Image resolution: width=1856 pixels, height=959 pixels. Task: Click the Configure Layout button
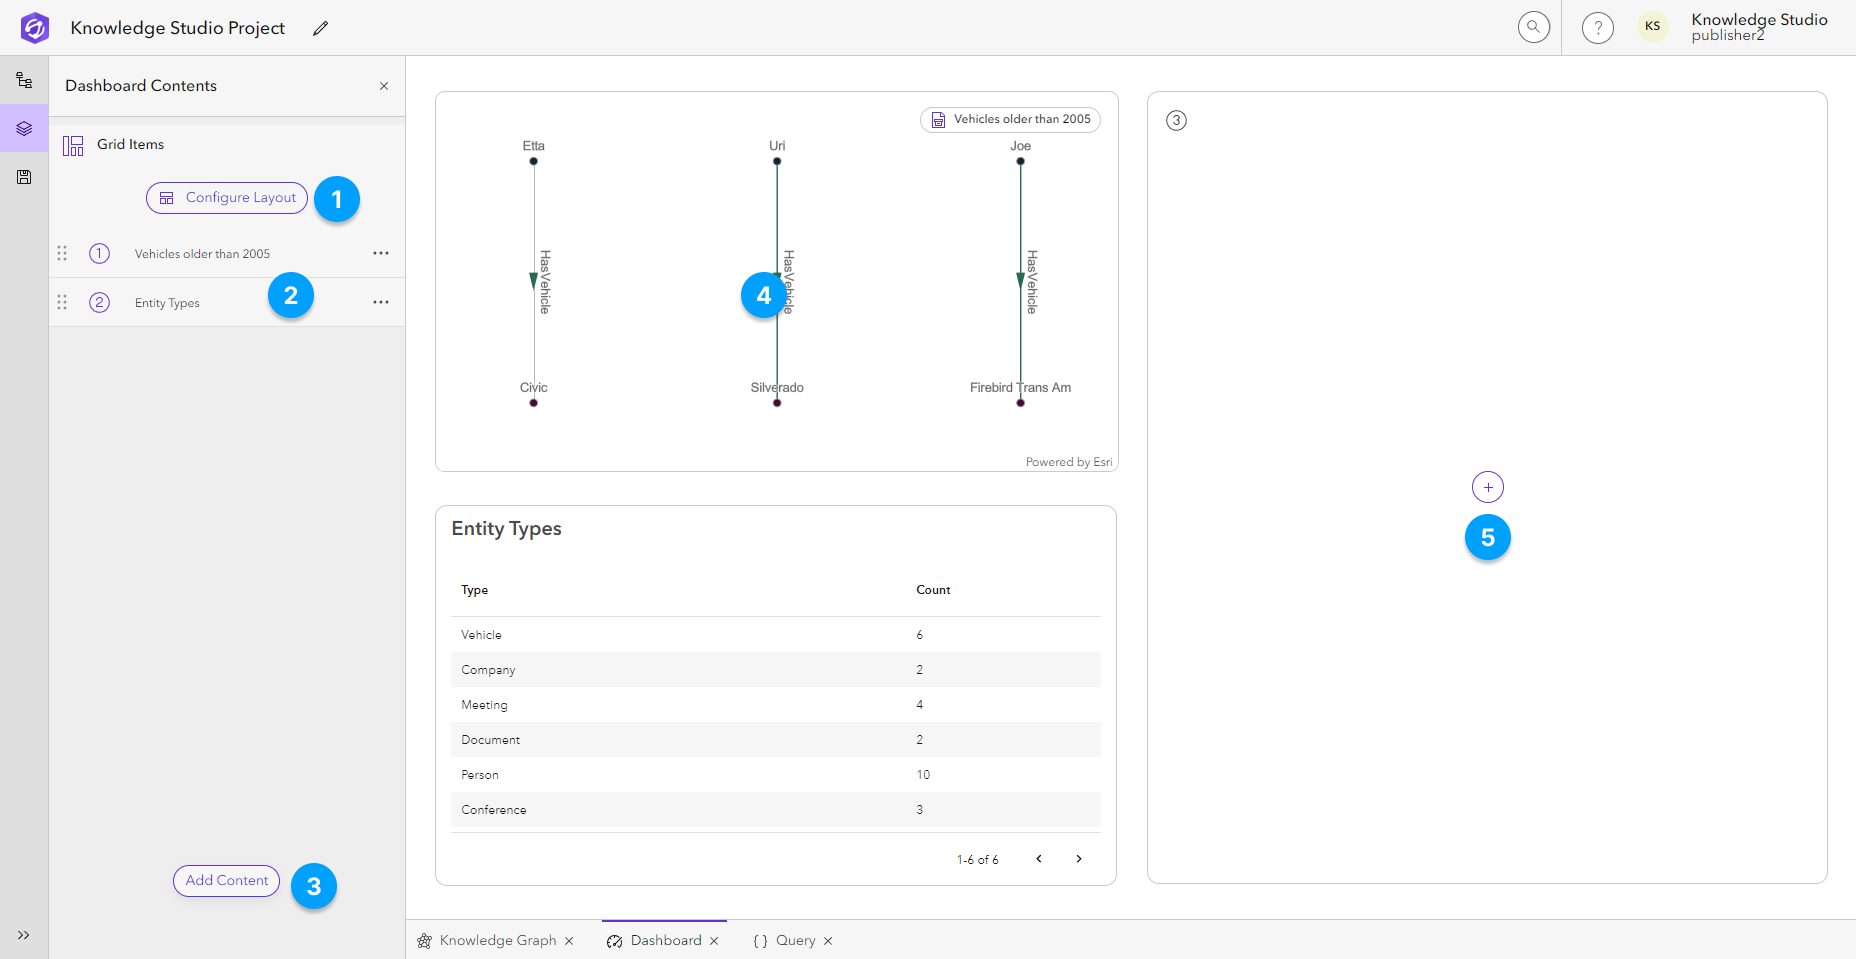pyautogui.click(x=226, y=197)
